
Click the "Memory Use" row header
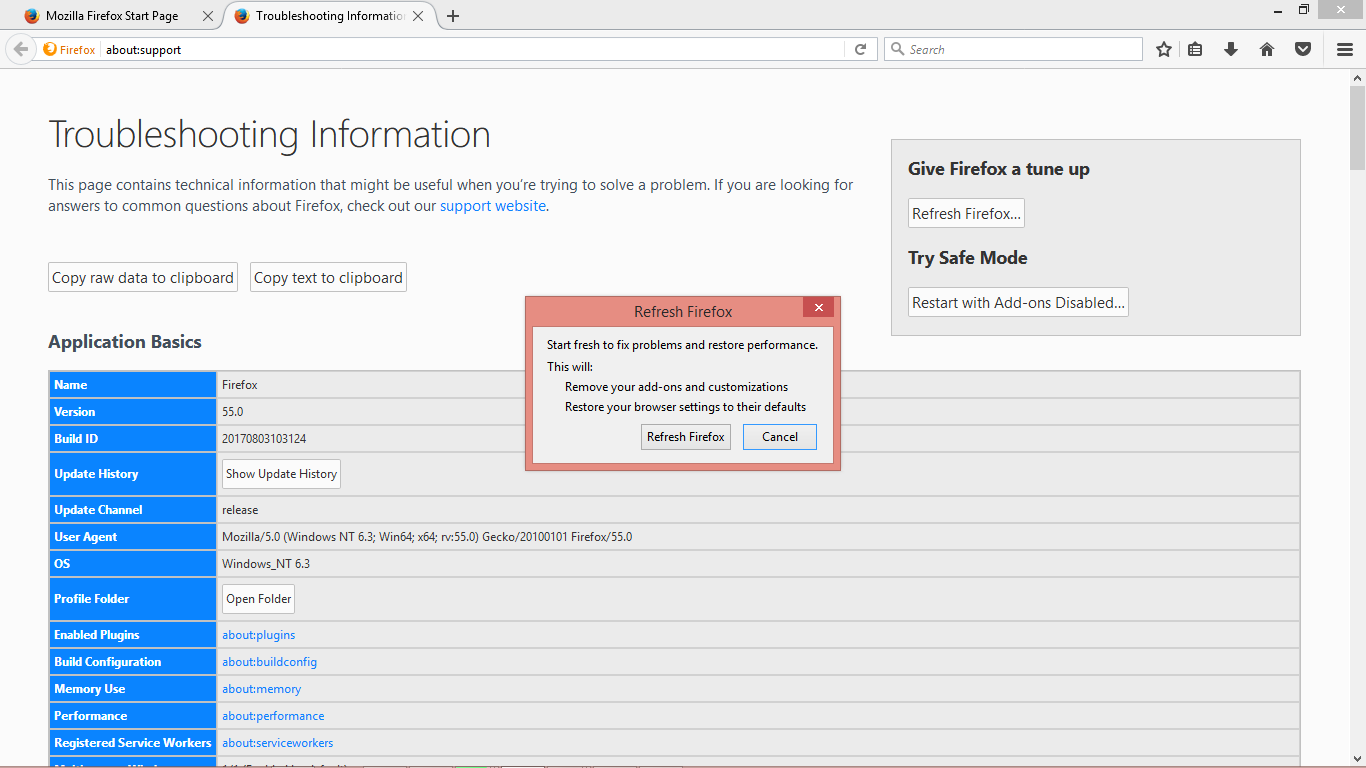click(x=133, y=689)
